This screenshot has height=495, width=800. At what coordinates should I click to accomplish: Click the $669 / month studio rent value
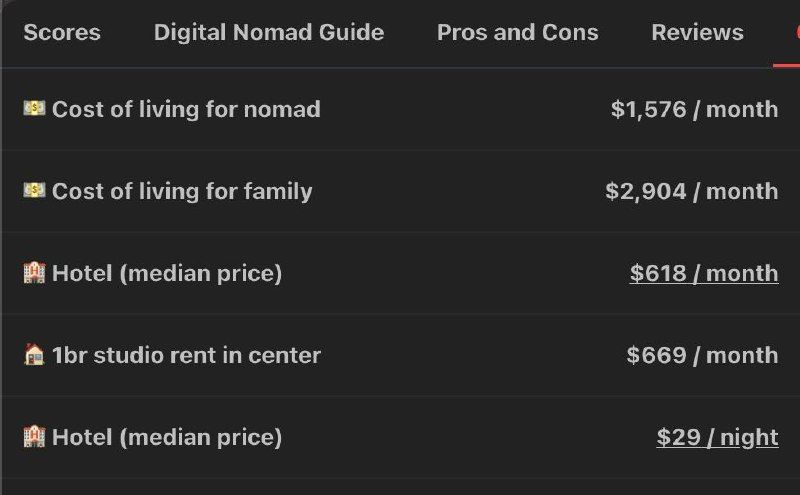click(702, 355)
